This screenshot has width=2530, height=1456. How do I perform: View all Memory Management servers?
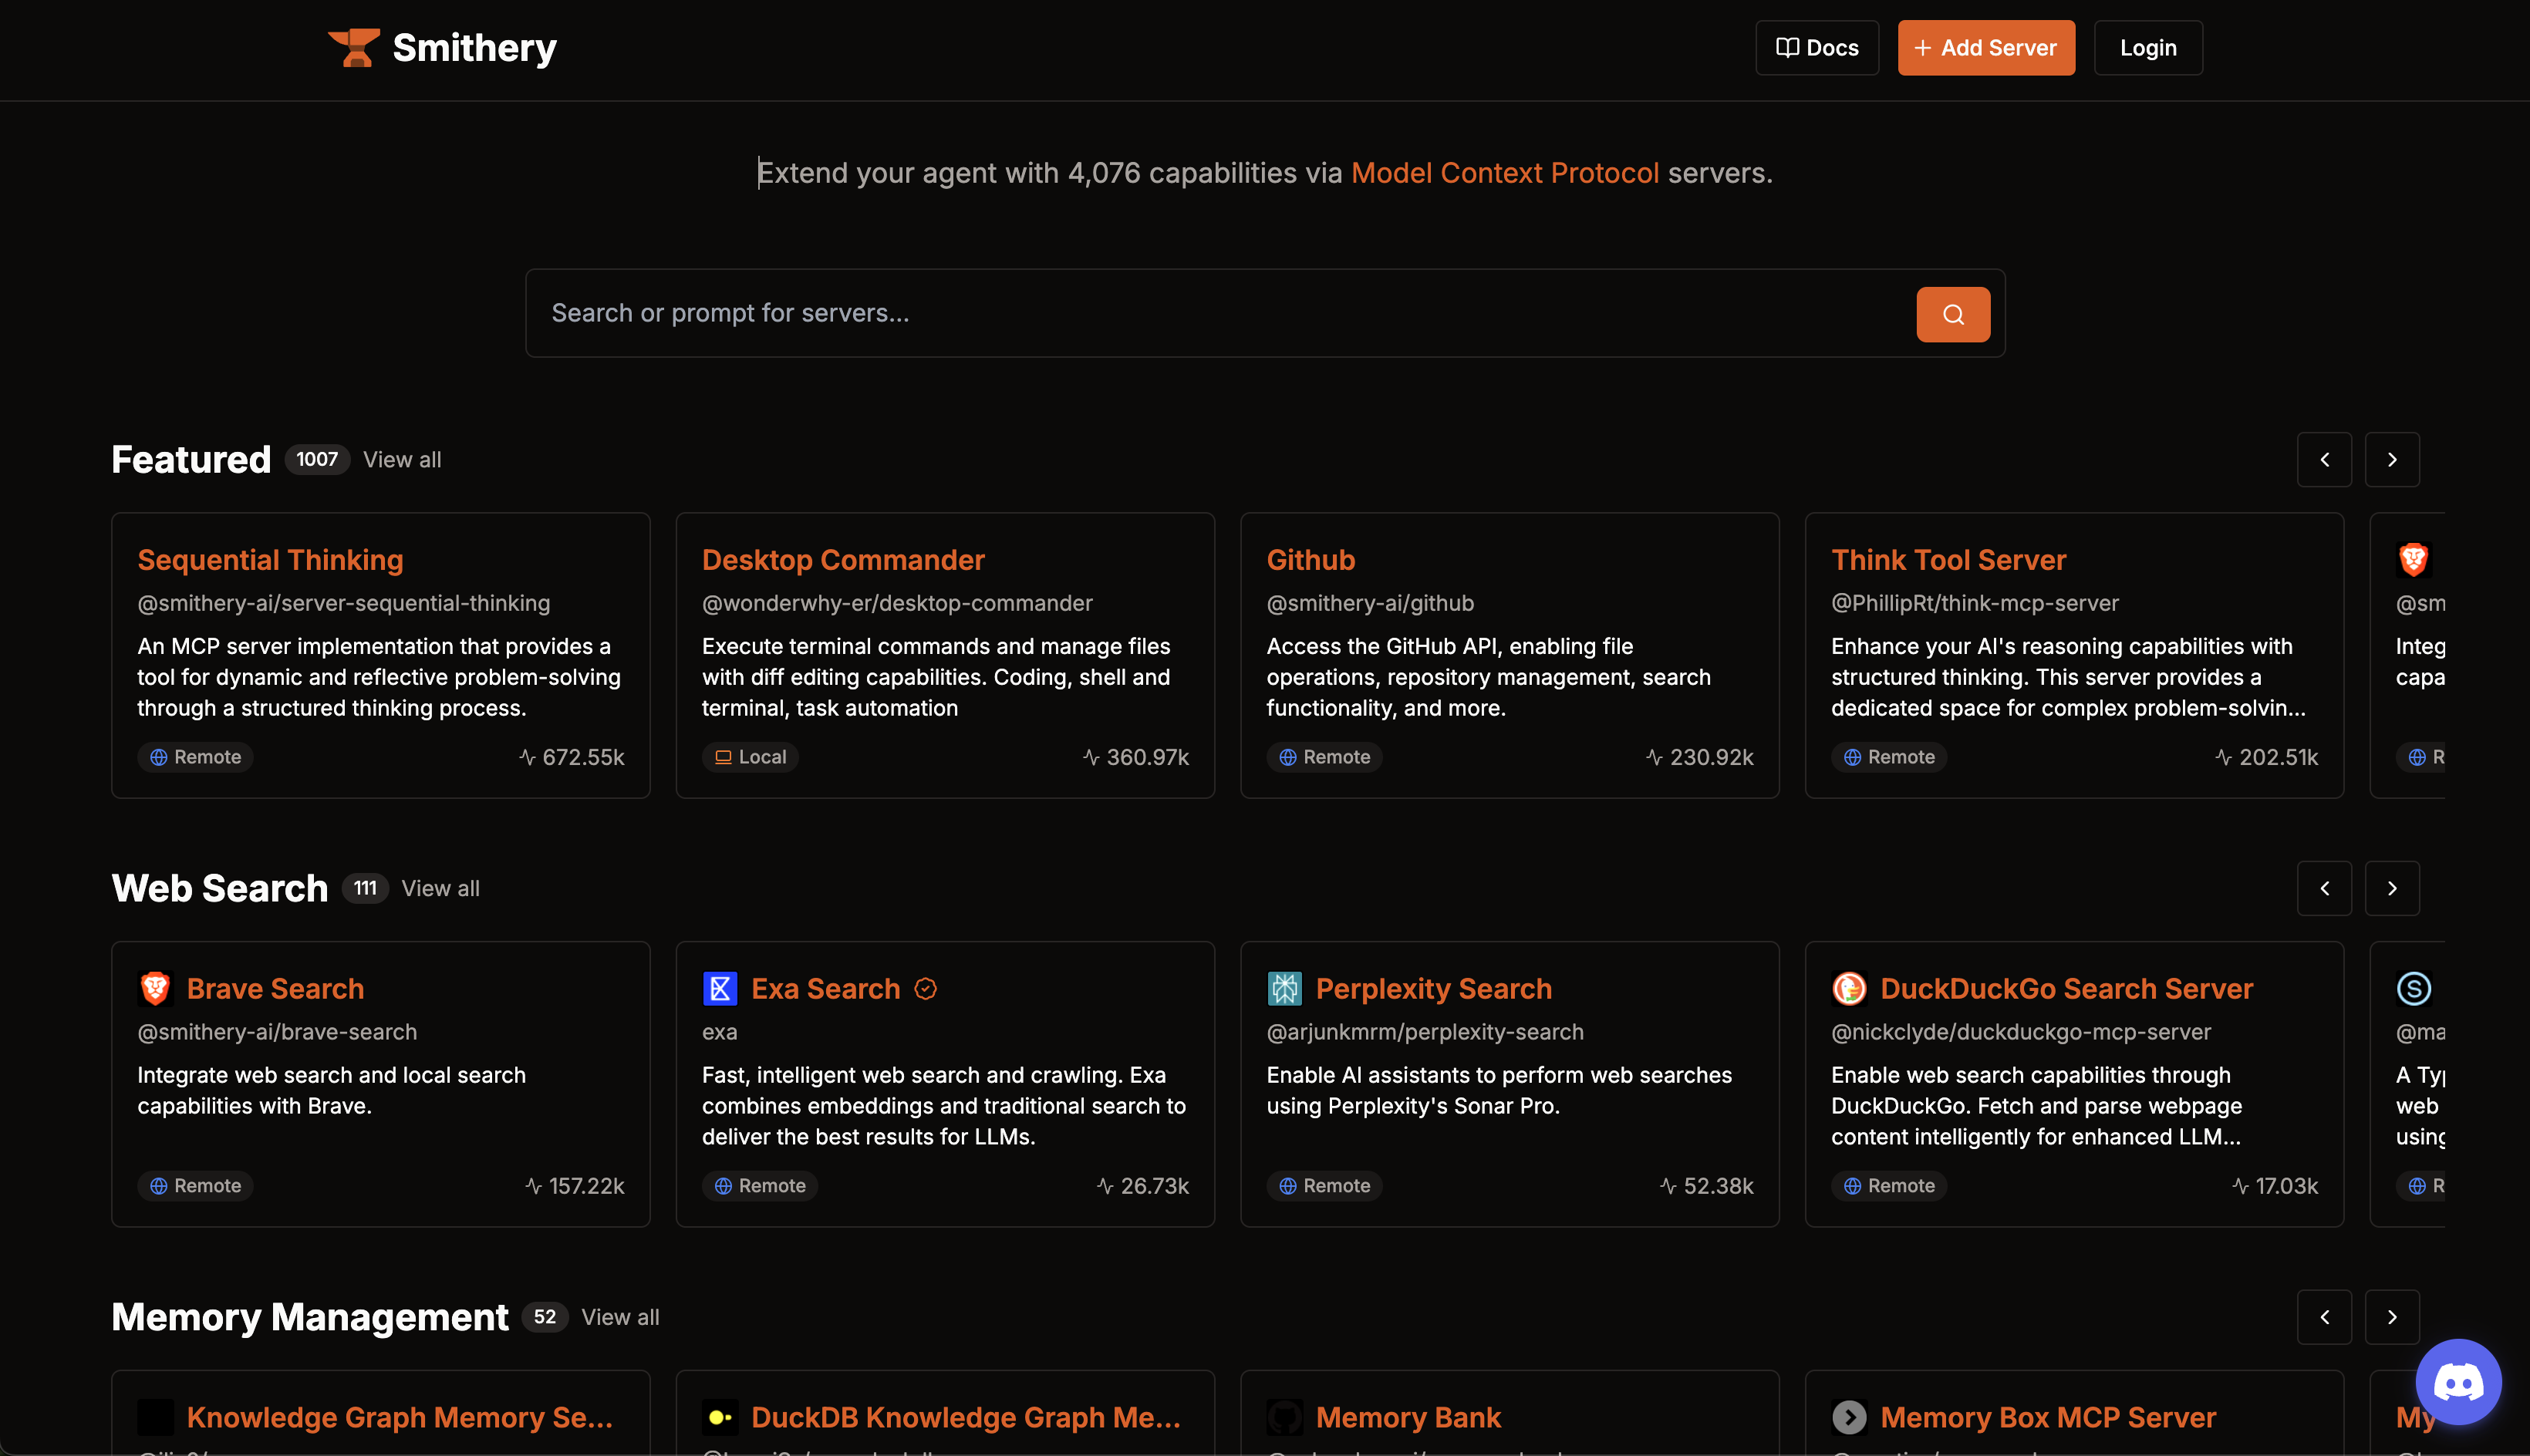[x=620, y=1318]
